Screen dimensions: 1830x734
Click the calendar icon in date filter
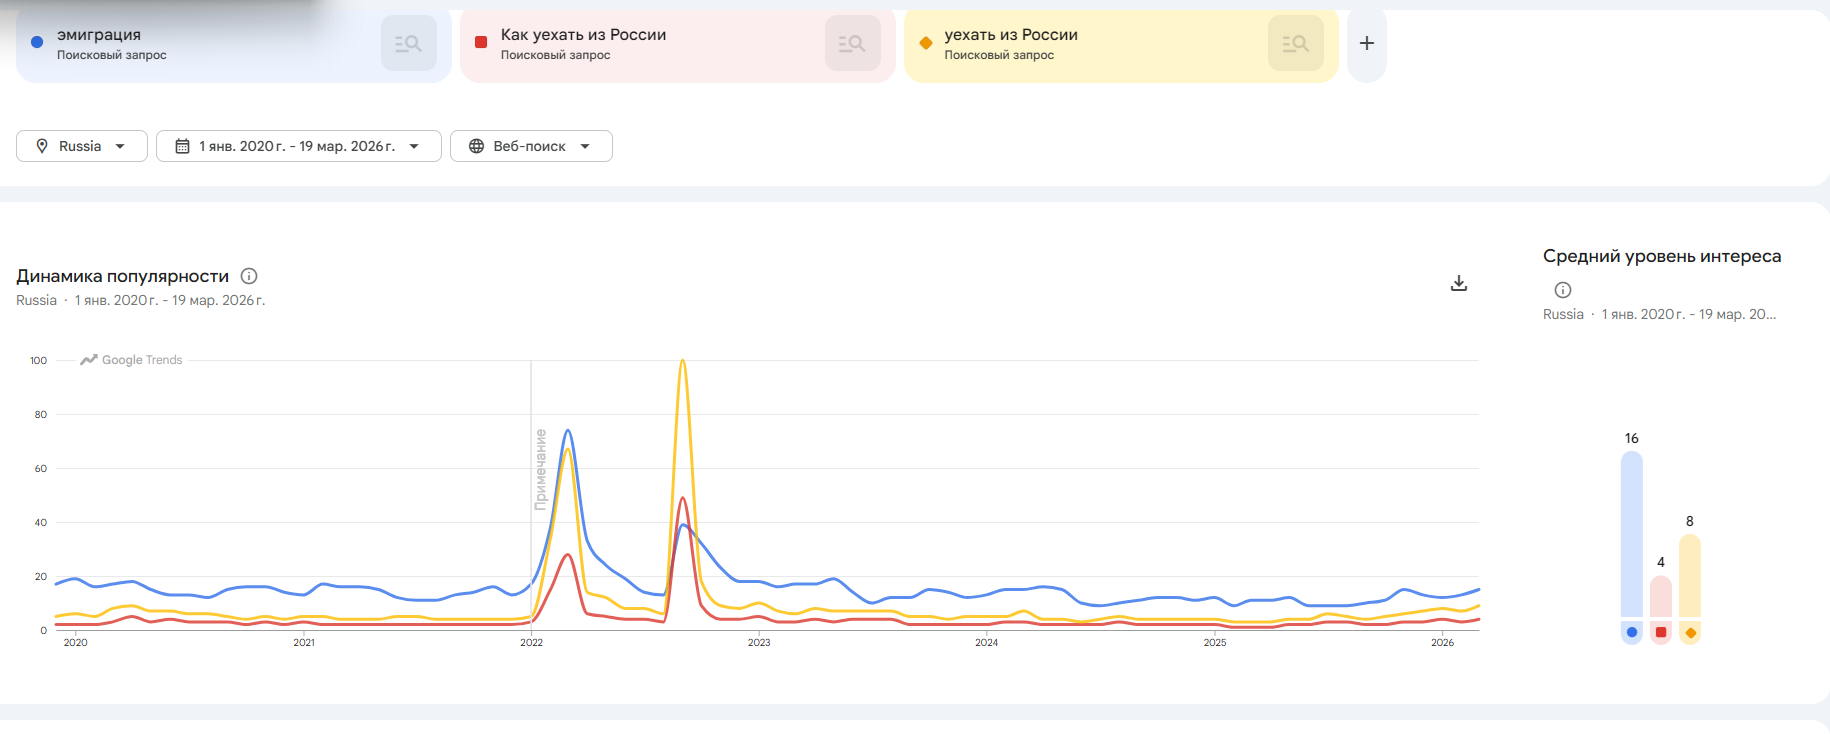[x=182, y=146]
